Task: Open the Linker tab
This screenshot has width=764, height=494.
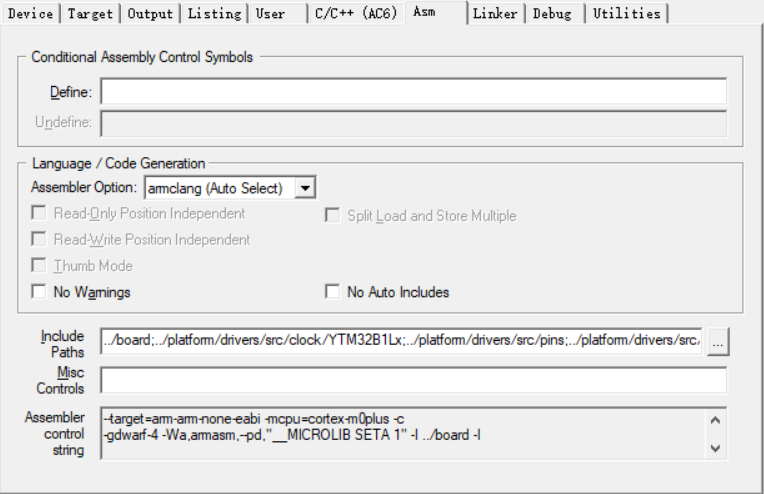Action: click(495, 14)
